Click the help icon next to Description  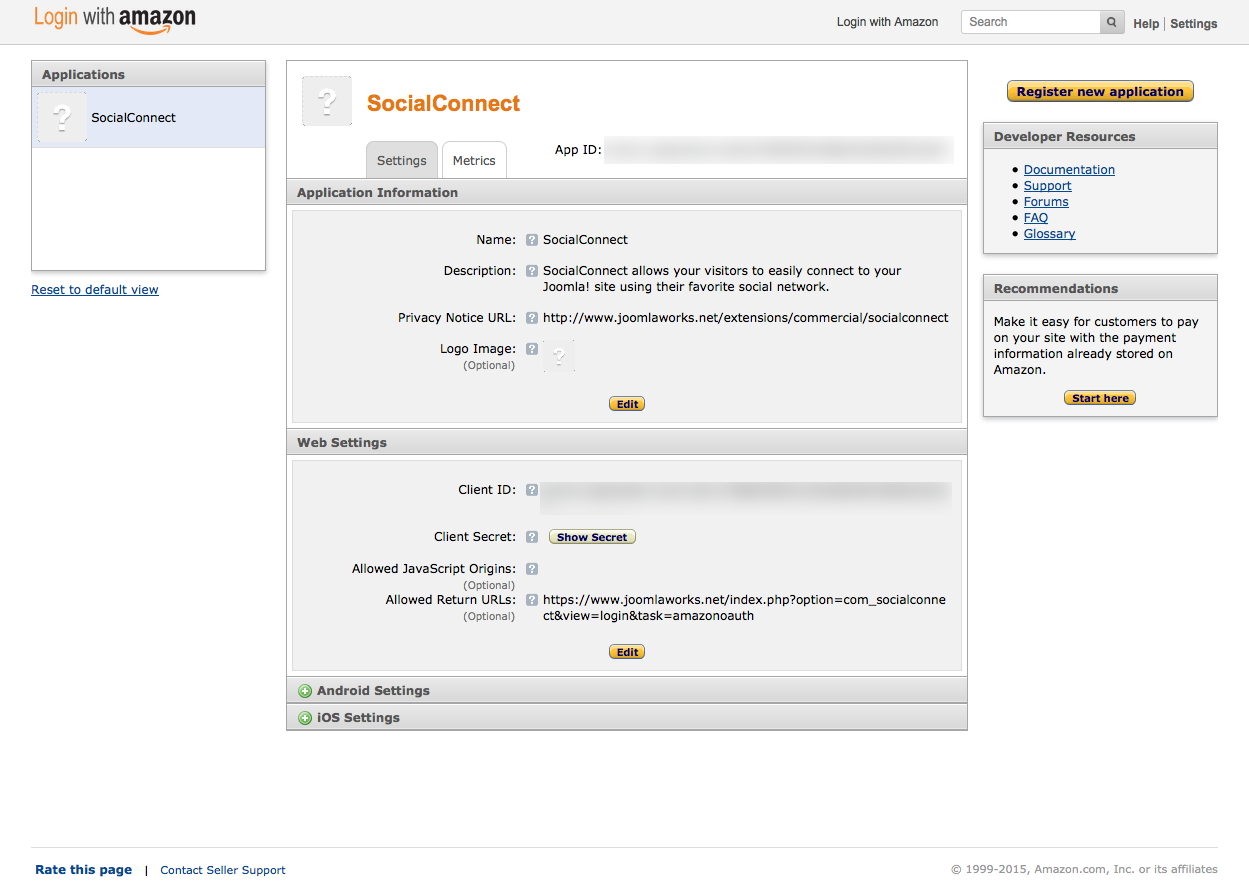(532, 271)
